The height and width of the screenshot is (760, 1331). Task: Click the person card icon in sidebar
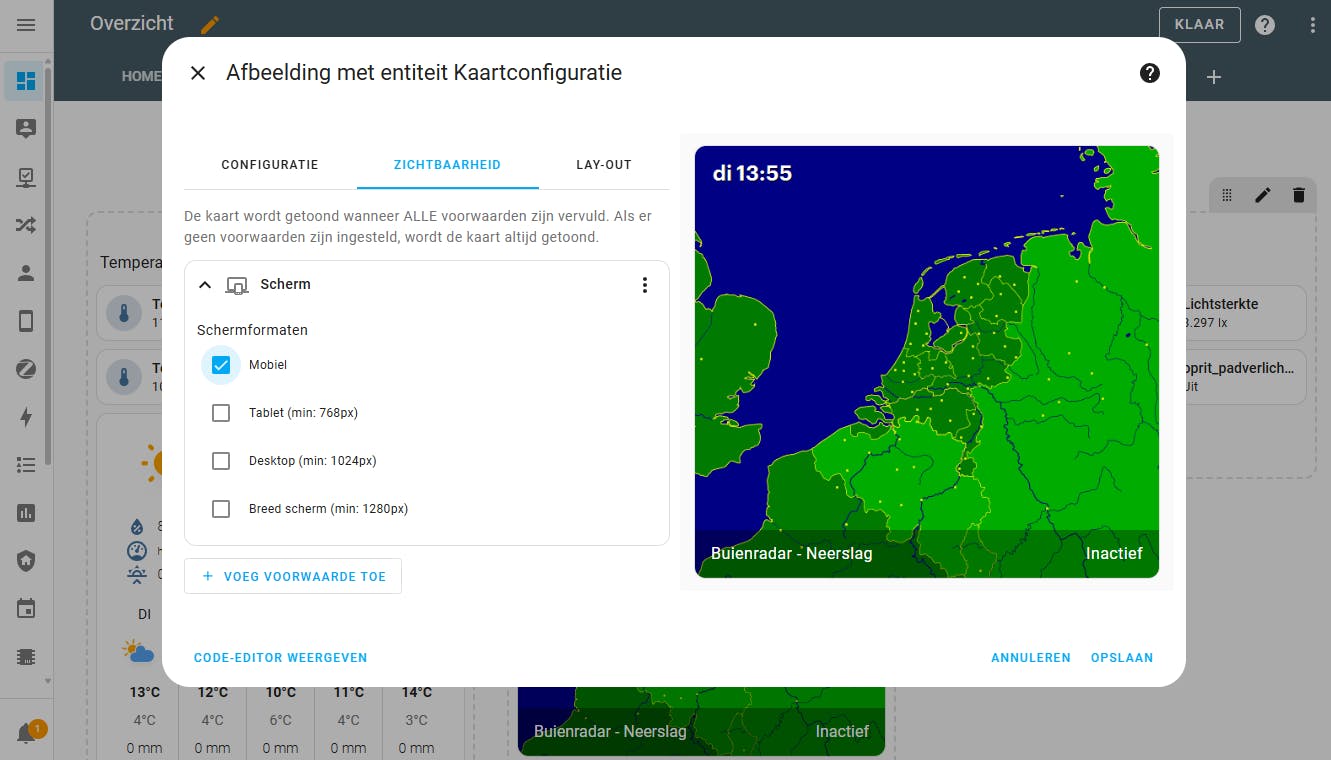point(26,129)
